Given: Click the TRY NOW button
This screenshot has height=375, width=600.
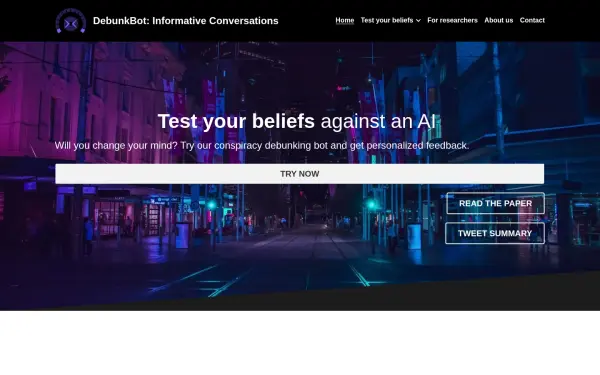Looking at the screenshot, I should pos(300,174).
